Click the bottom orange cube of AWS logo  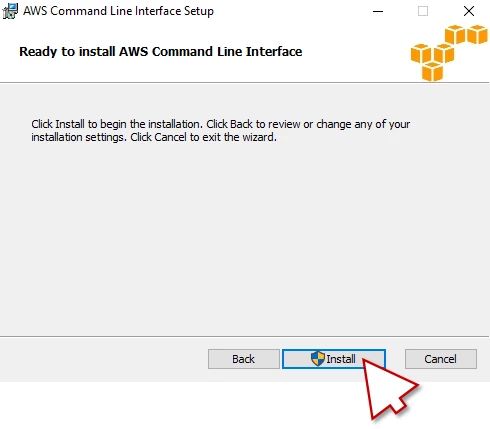coord(432,71)
